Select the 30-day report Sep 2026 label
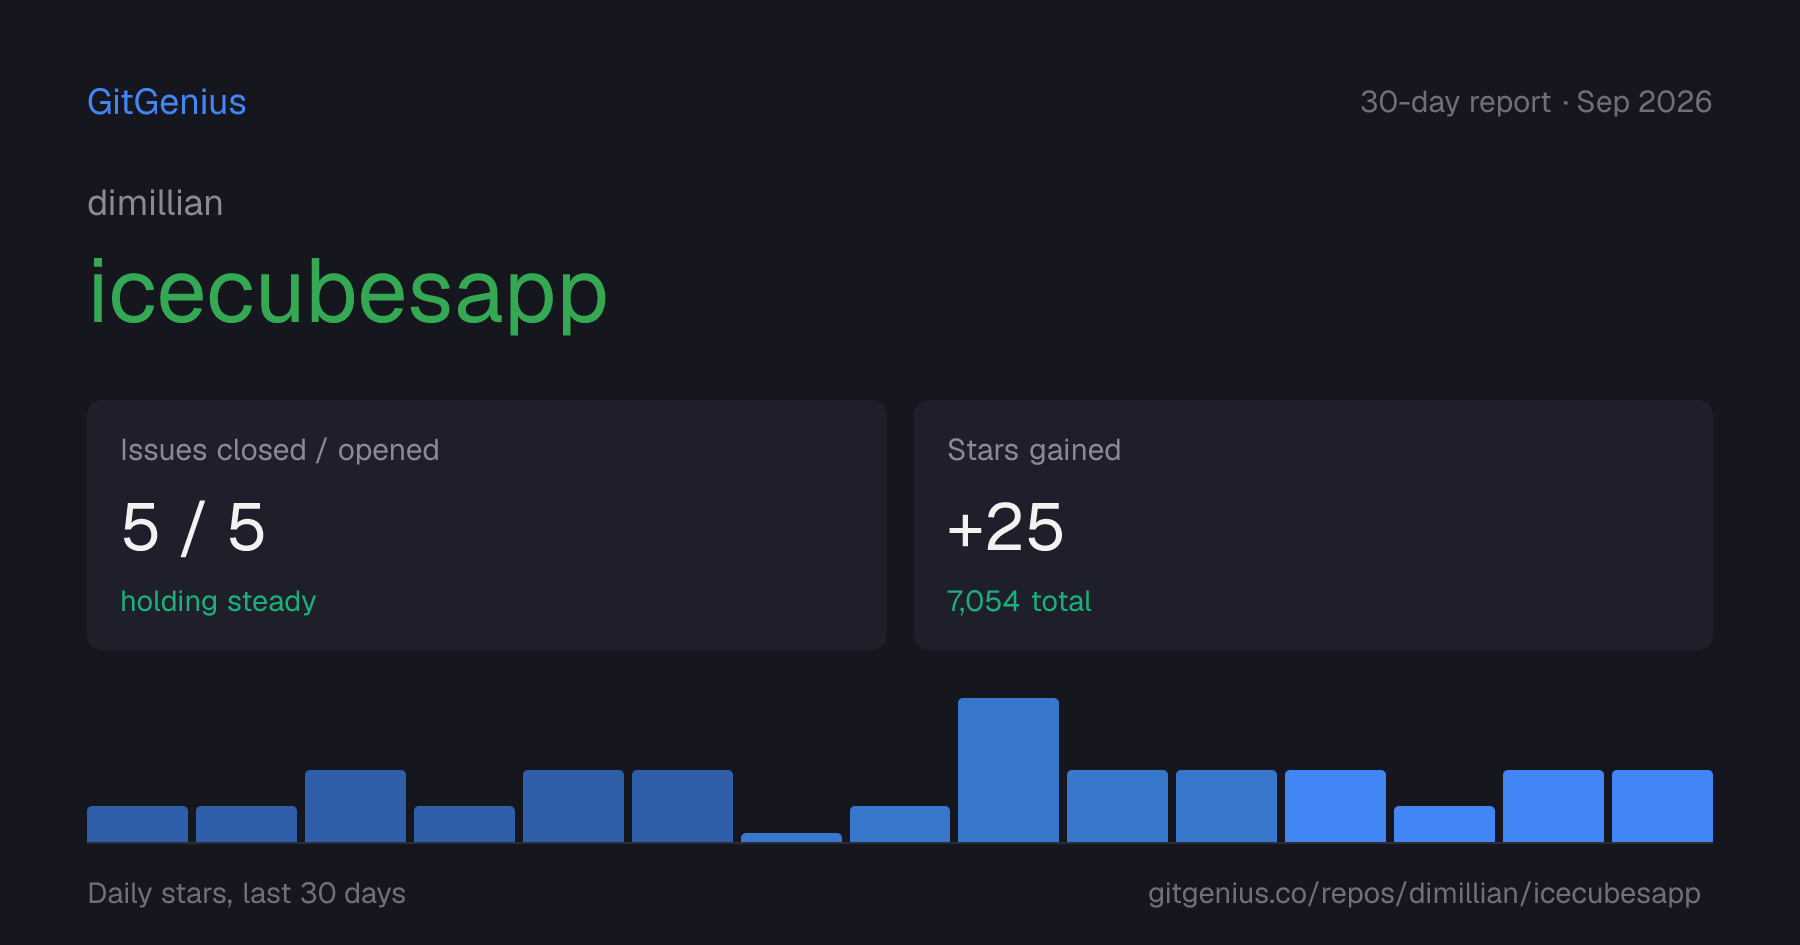 coord(1535,102)
